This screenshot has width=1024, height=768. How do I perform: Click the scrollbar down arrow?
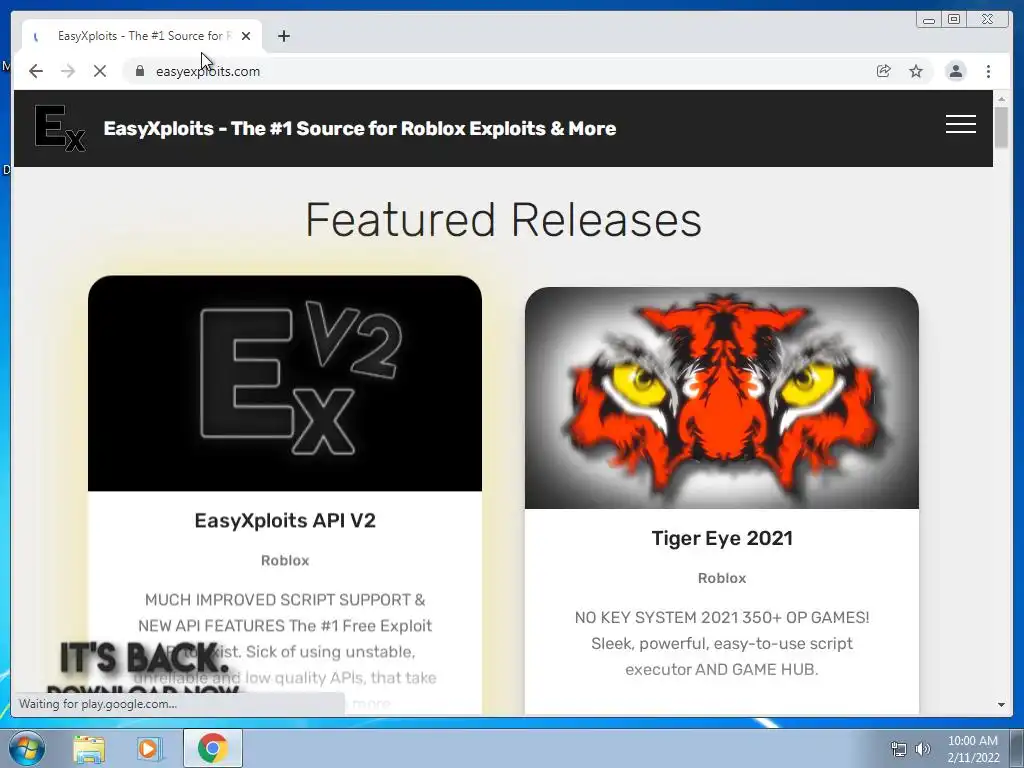[x=1001, y=705]
